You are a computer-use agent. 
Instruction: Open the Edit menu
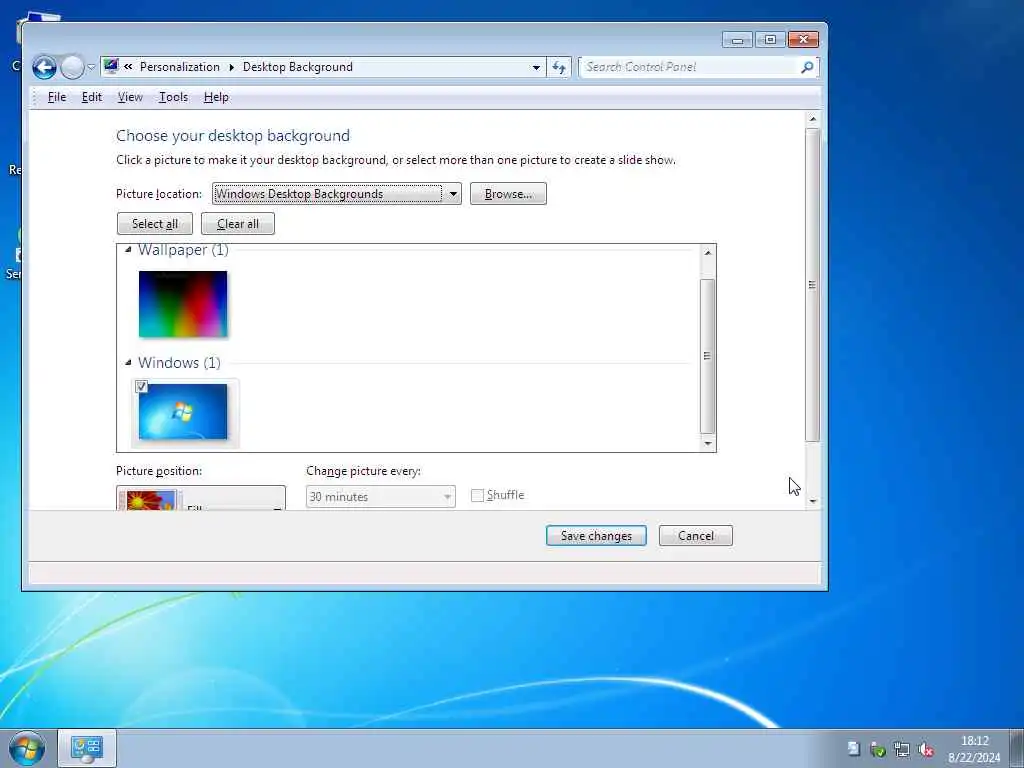click(x=91, y=97)
